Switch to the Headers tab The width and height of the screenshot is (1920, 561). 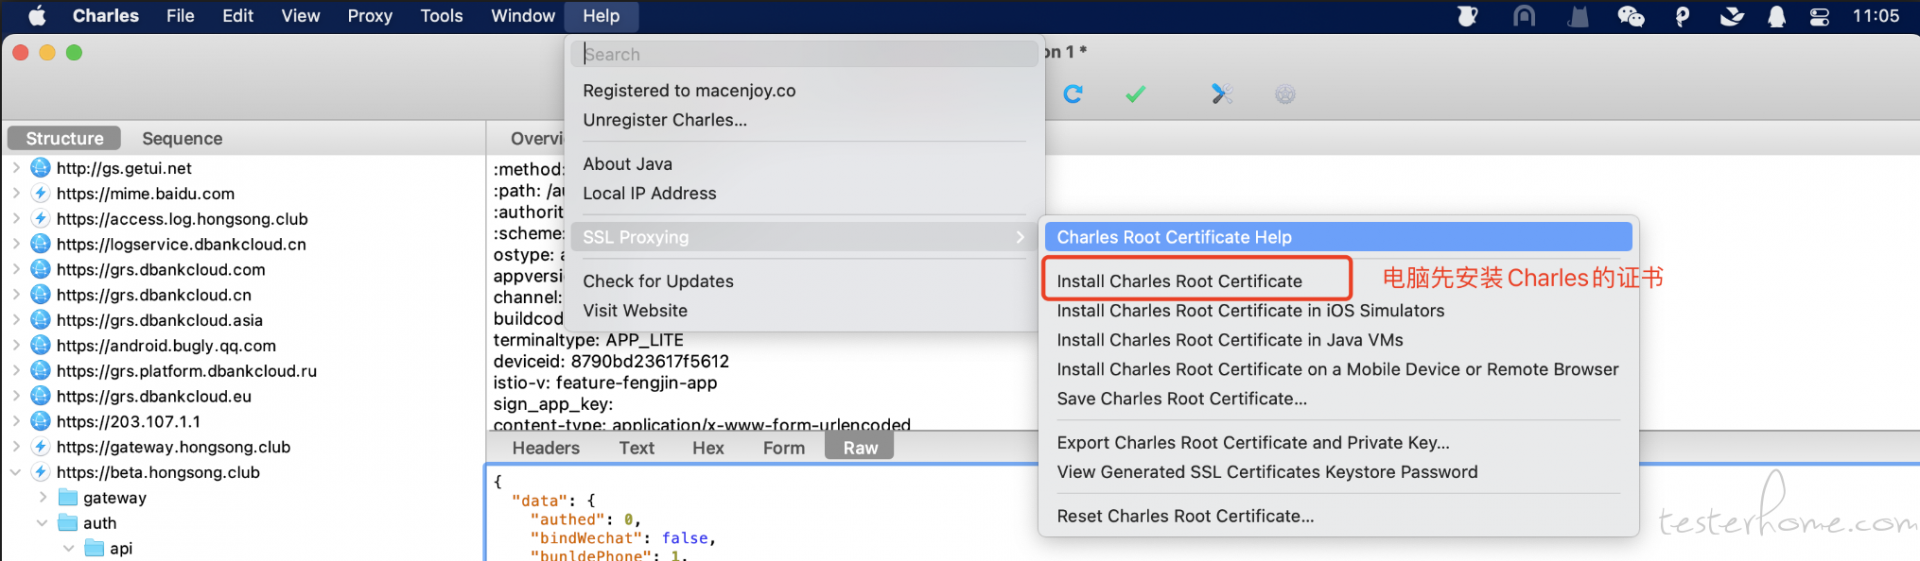(545, 448)
